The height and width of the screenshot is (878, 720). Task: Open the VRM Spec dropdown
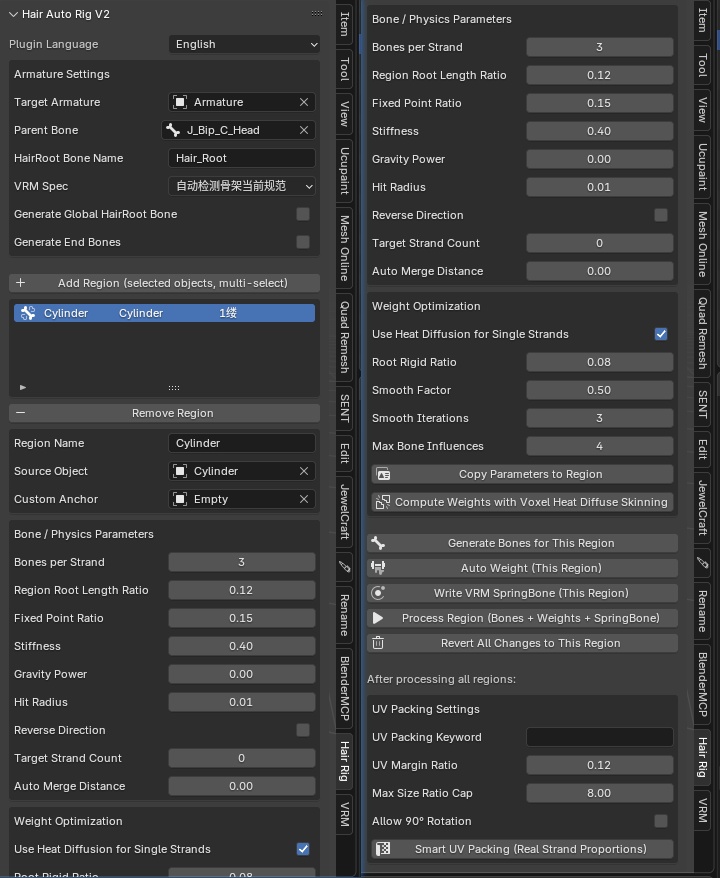[x=242, y=186]
